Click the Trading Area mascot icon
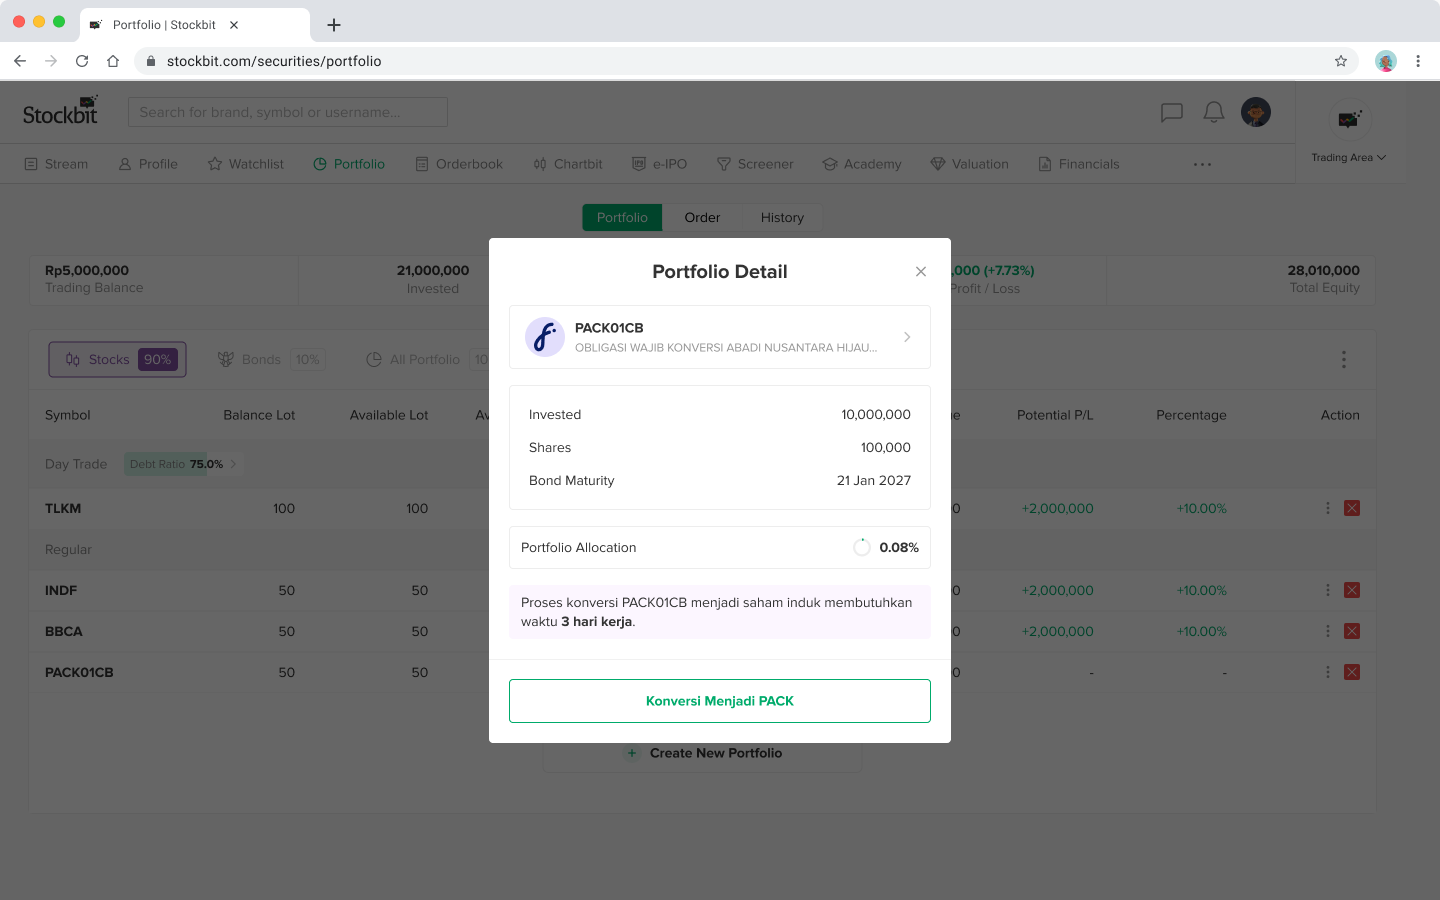The height and width of the screenshot is (900, 1440). [1350, 119]
